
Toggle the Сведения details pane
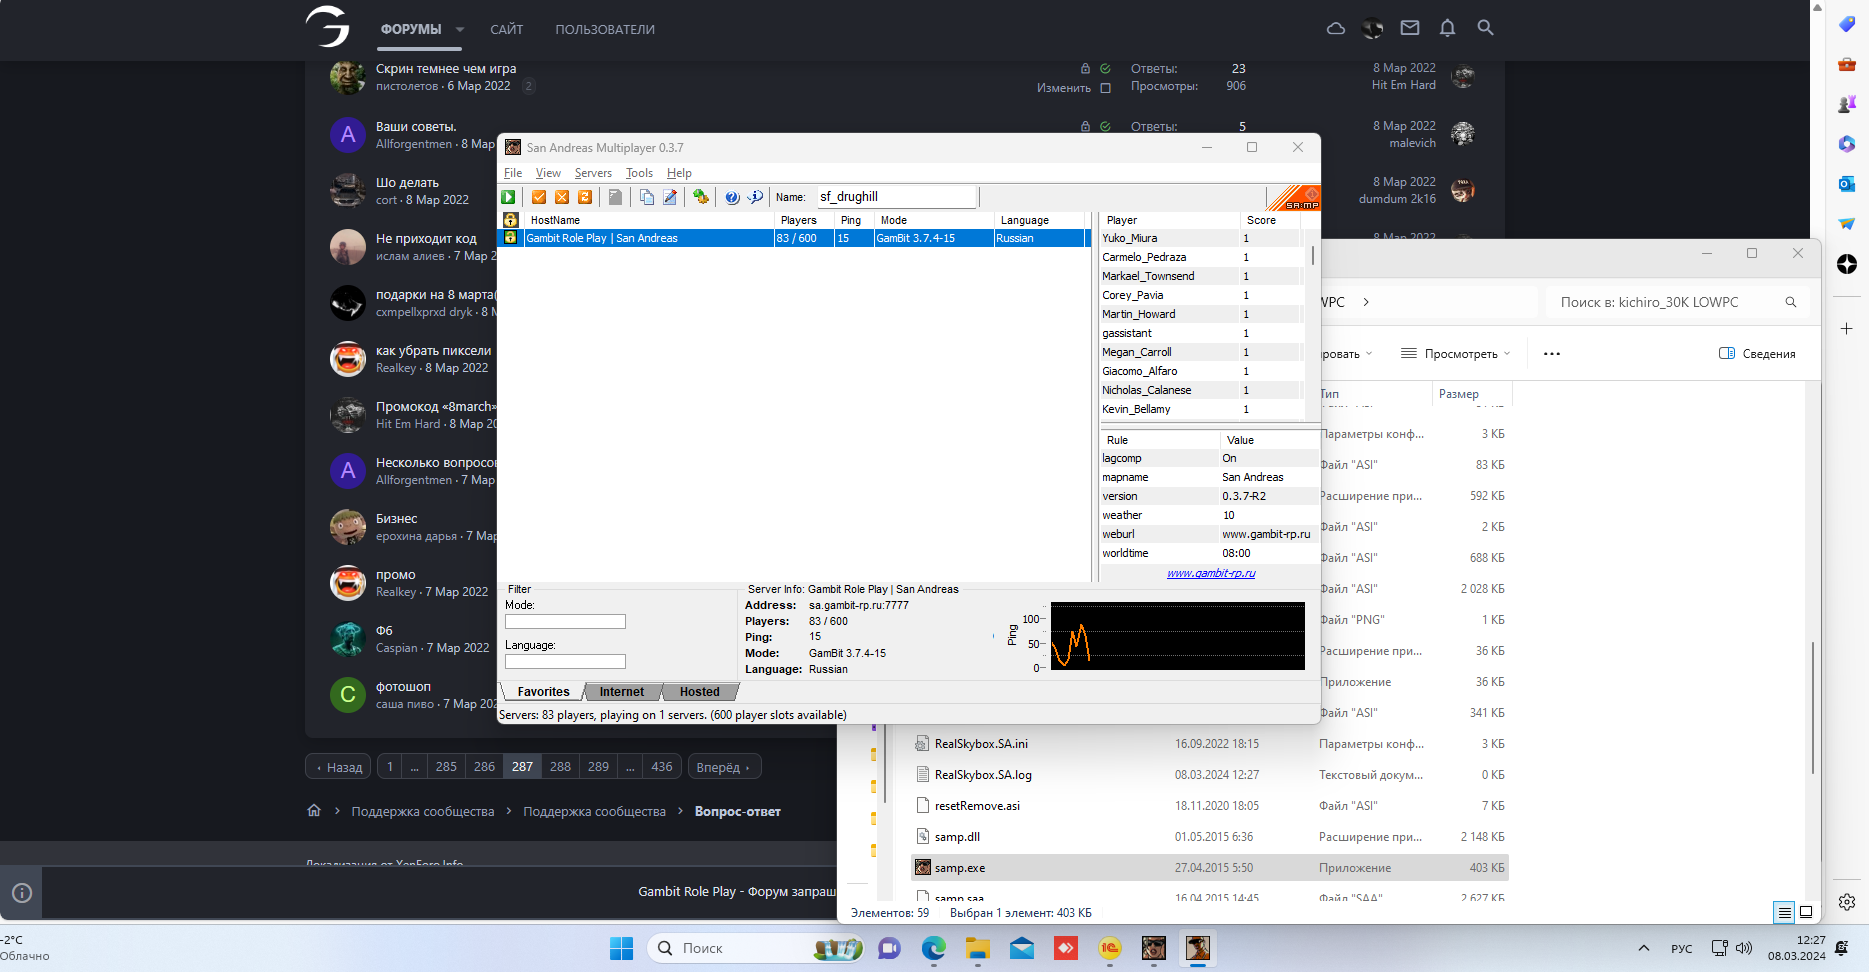(x=1757, y=353)
